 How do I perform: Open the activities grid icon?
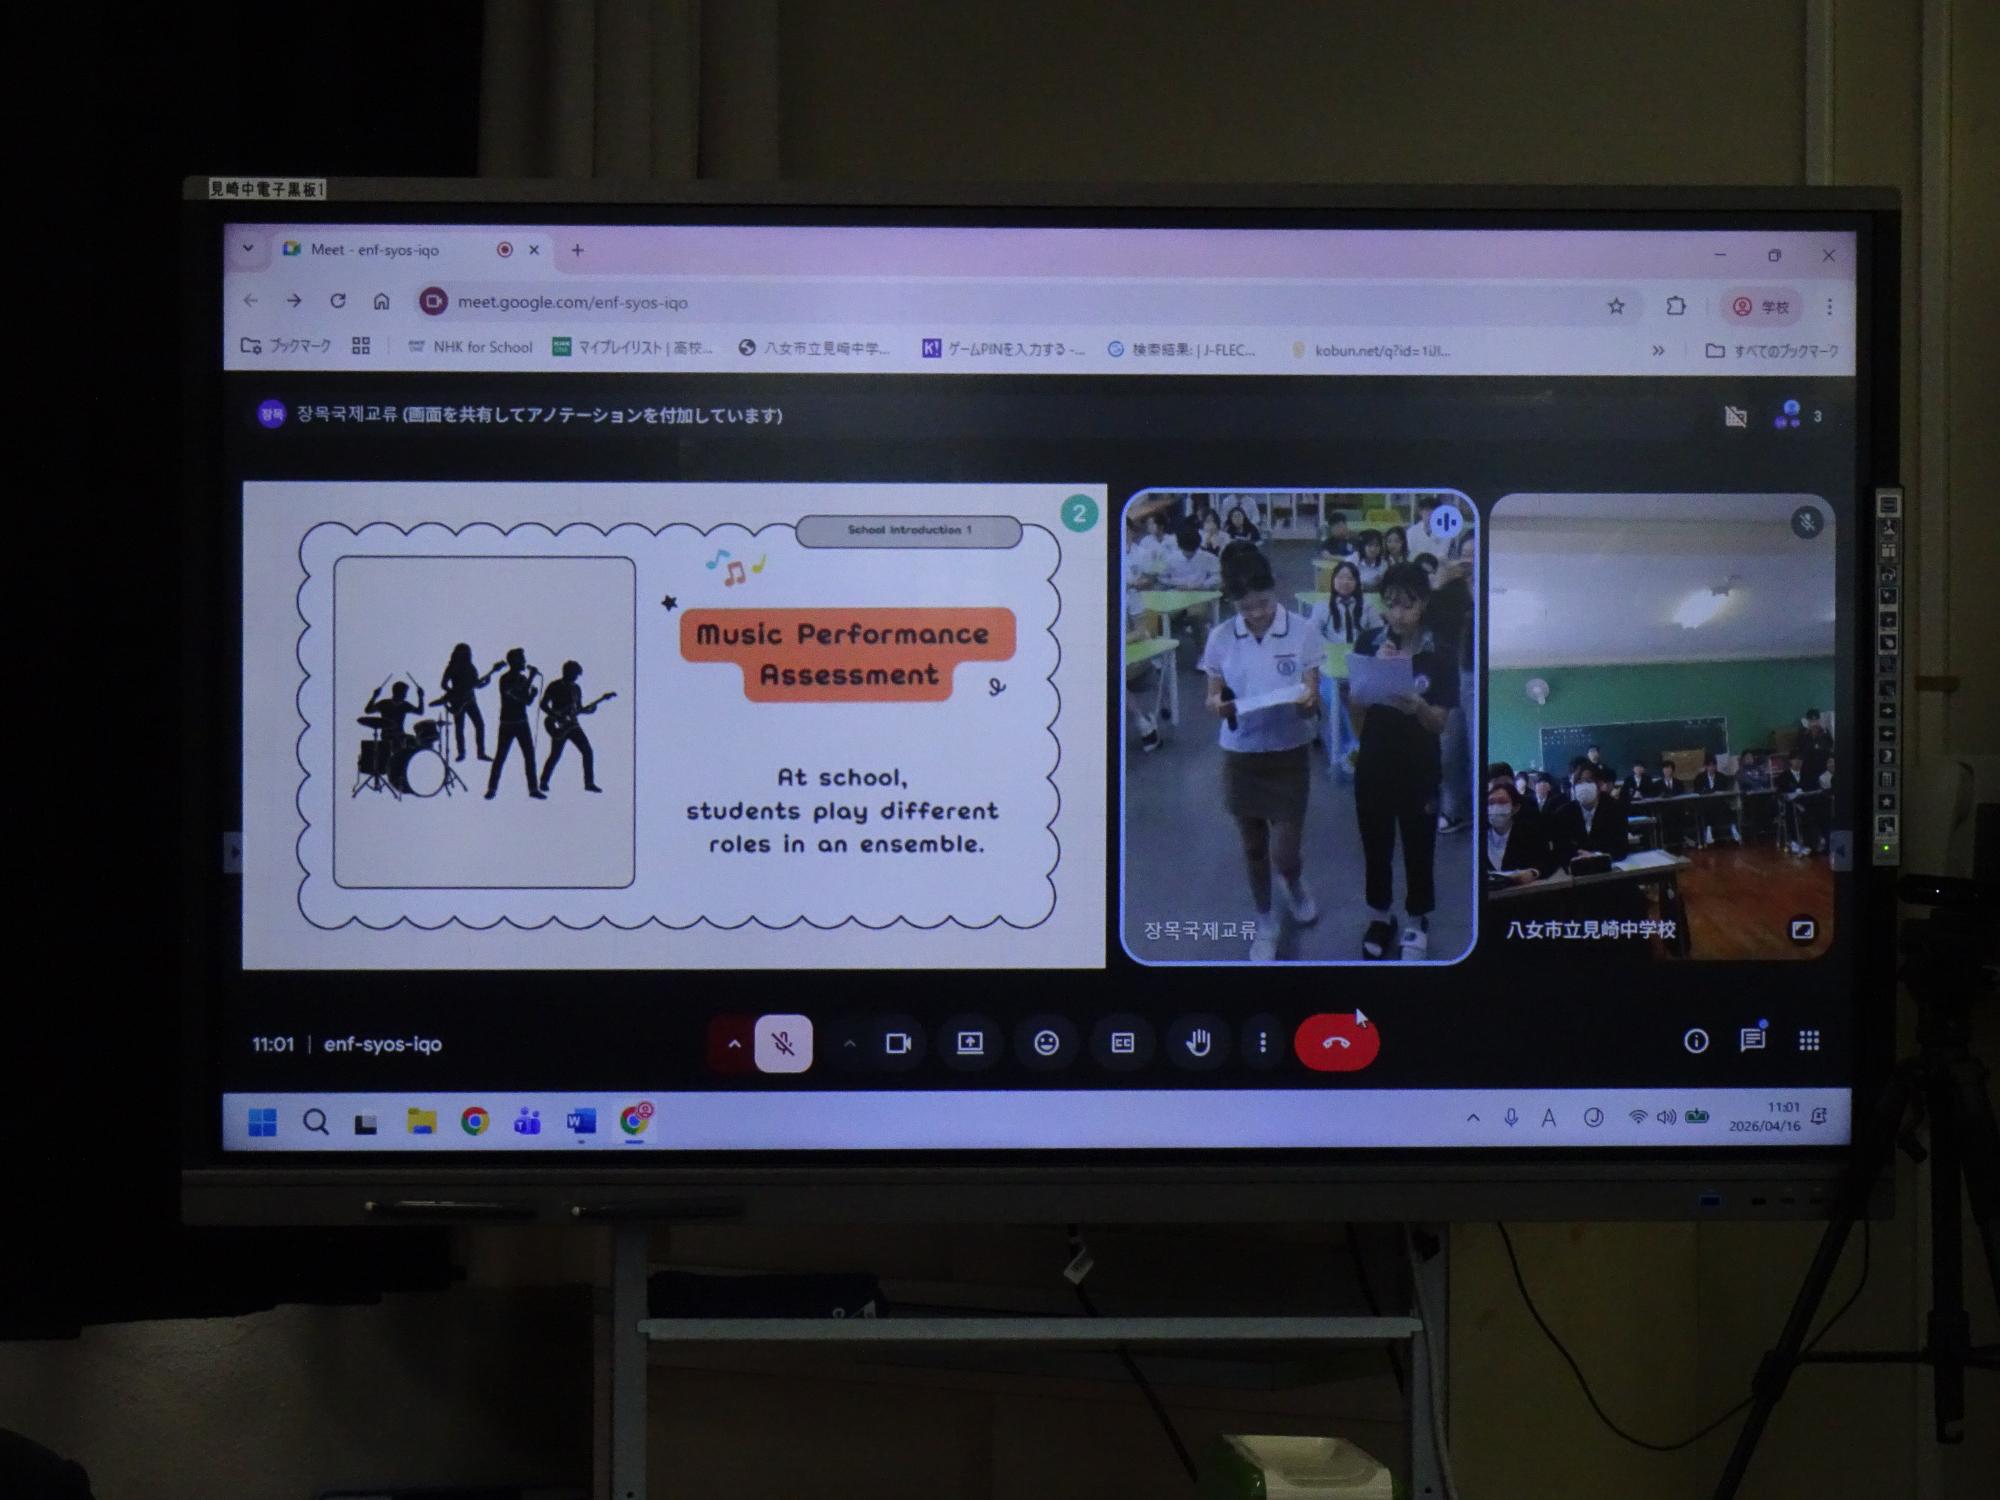coord(1809,1041)
